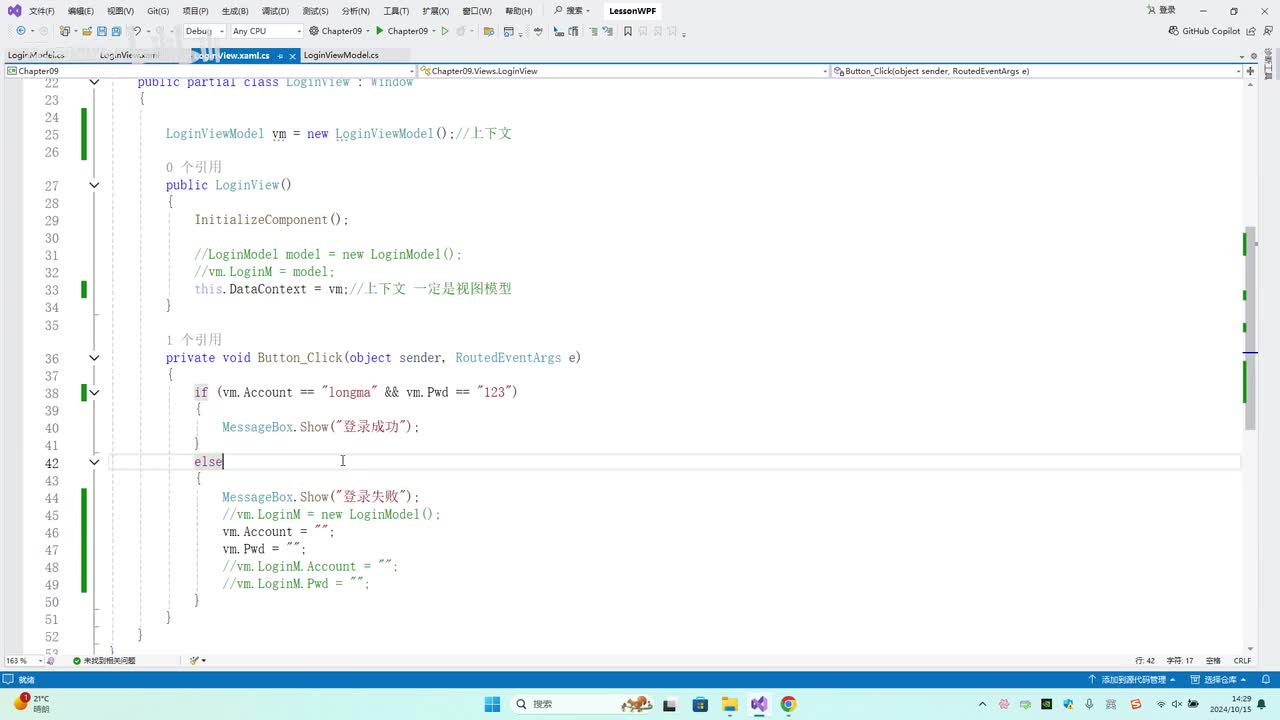Screen dimensions: 1280x720
Task: Open Visual Studio from the Windows taskbar
Action: click(x=759, y=704)
